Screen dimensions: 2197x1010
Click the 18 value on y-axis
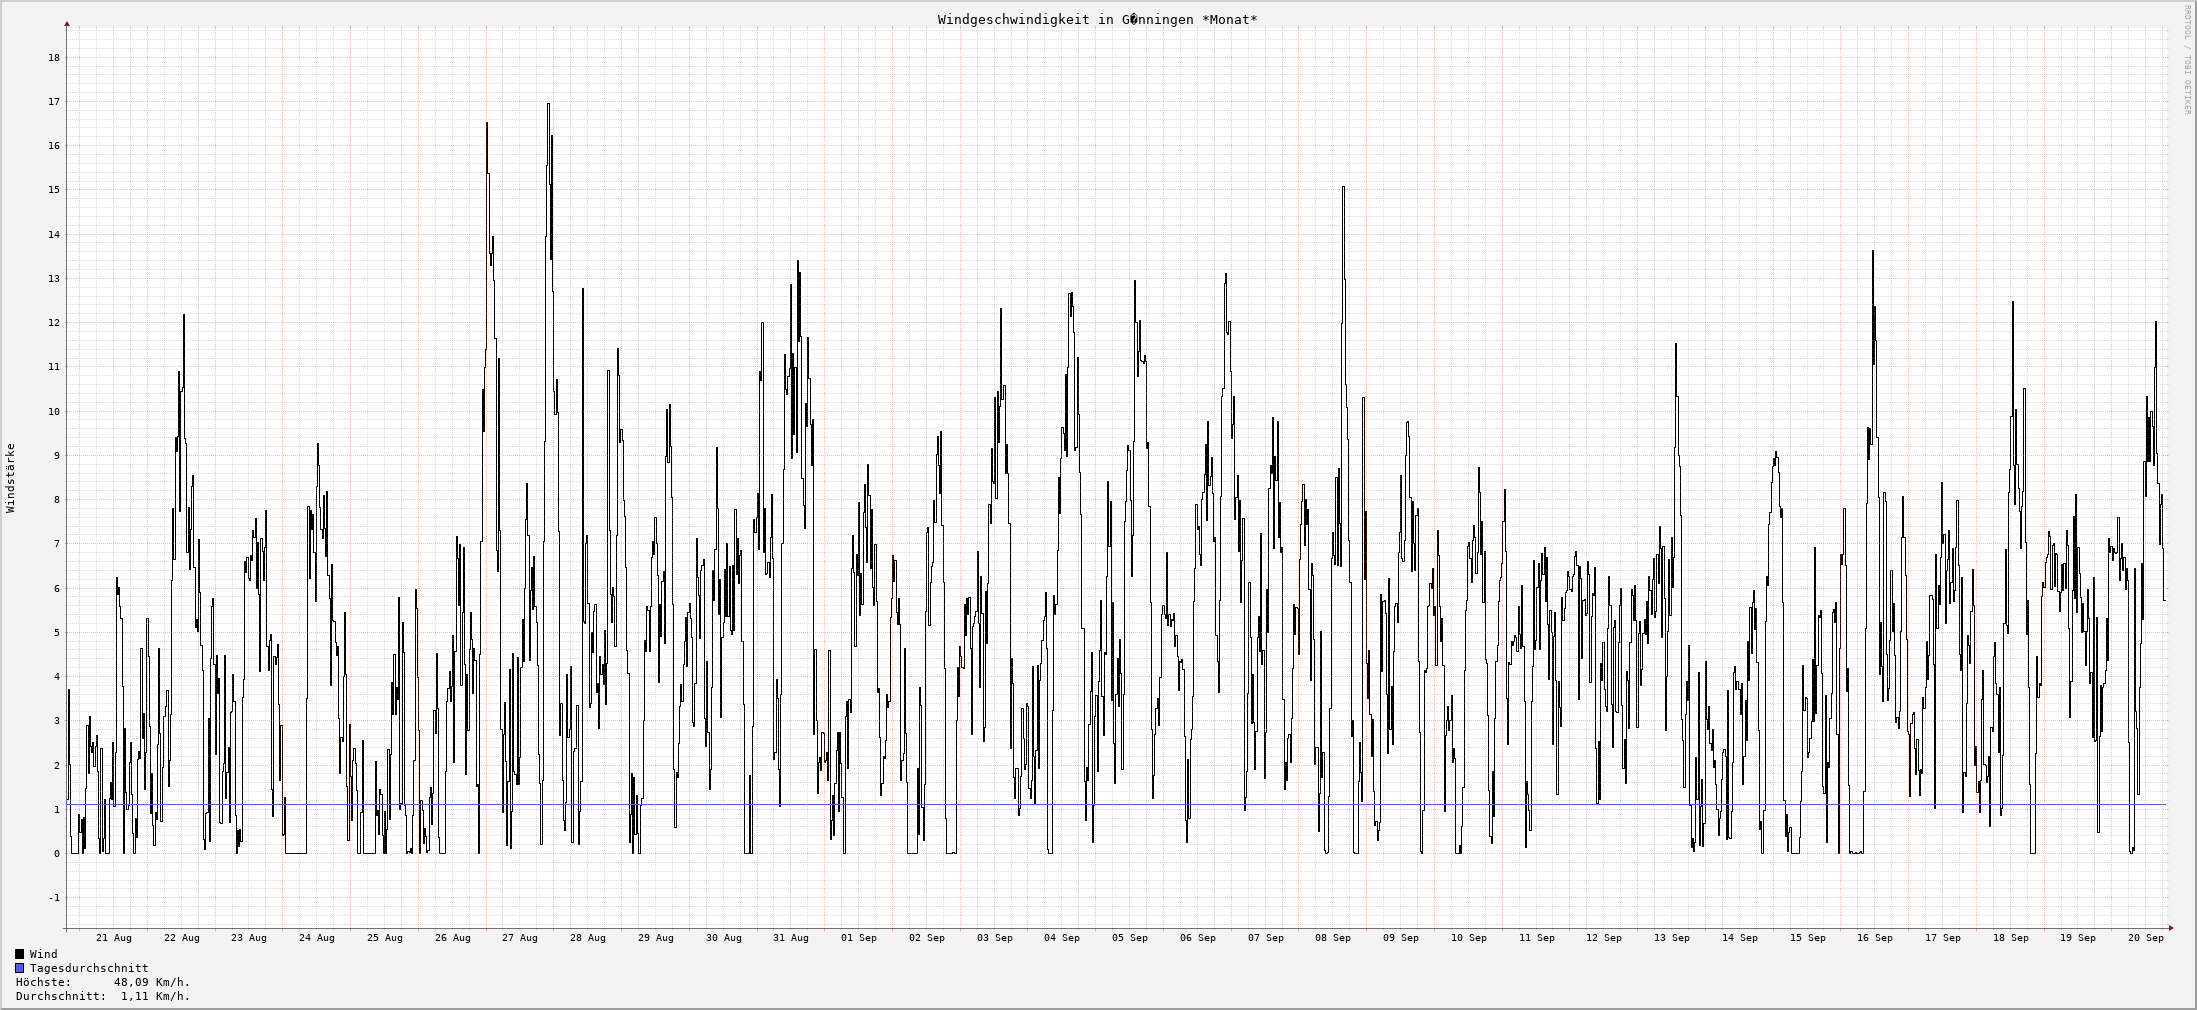[x=54, y=58]
